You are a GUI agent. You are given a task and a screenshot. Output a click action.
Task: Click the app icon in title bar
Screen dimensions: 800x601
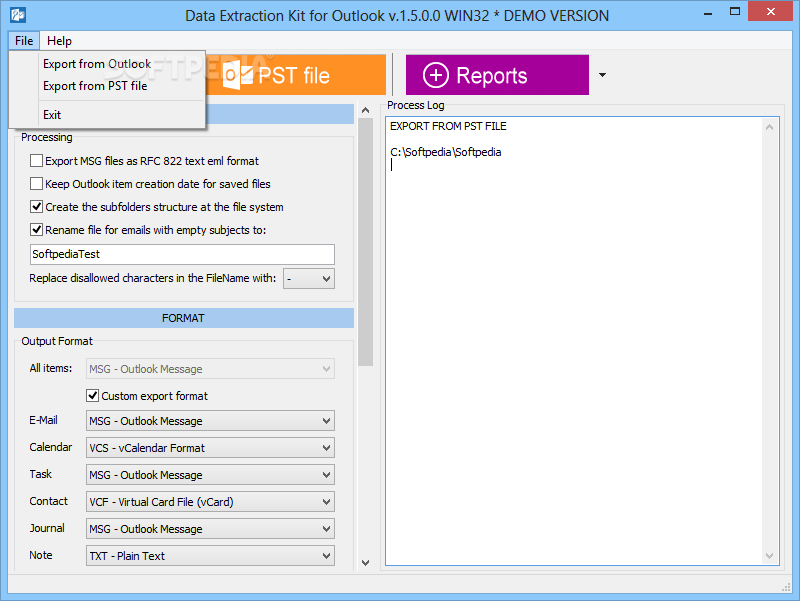coord(18,15)
